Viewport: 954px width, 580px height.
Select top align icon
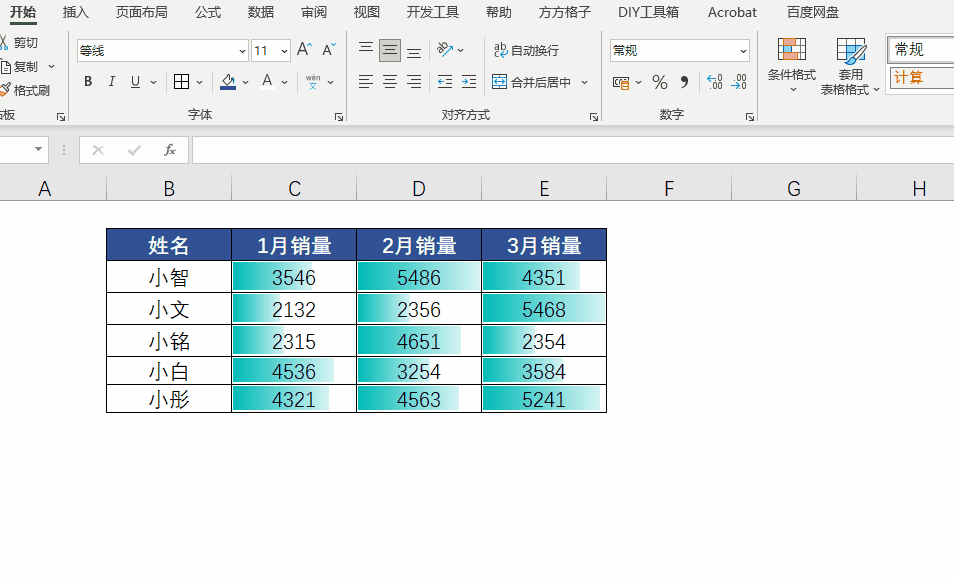(x=366, y=50)
